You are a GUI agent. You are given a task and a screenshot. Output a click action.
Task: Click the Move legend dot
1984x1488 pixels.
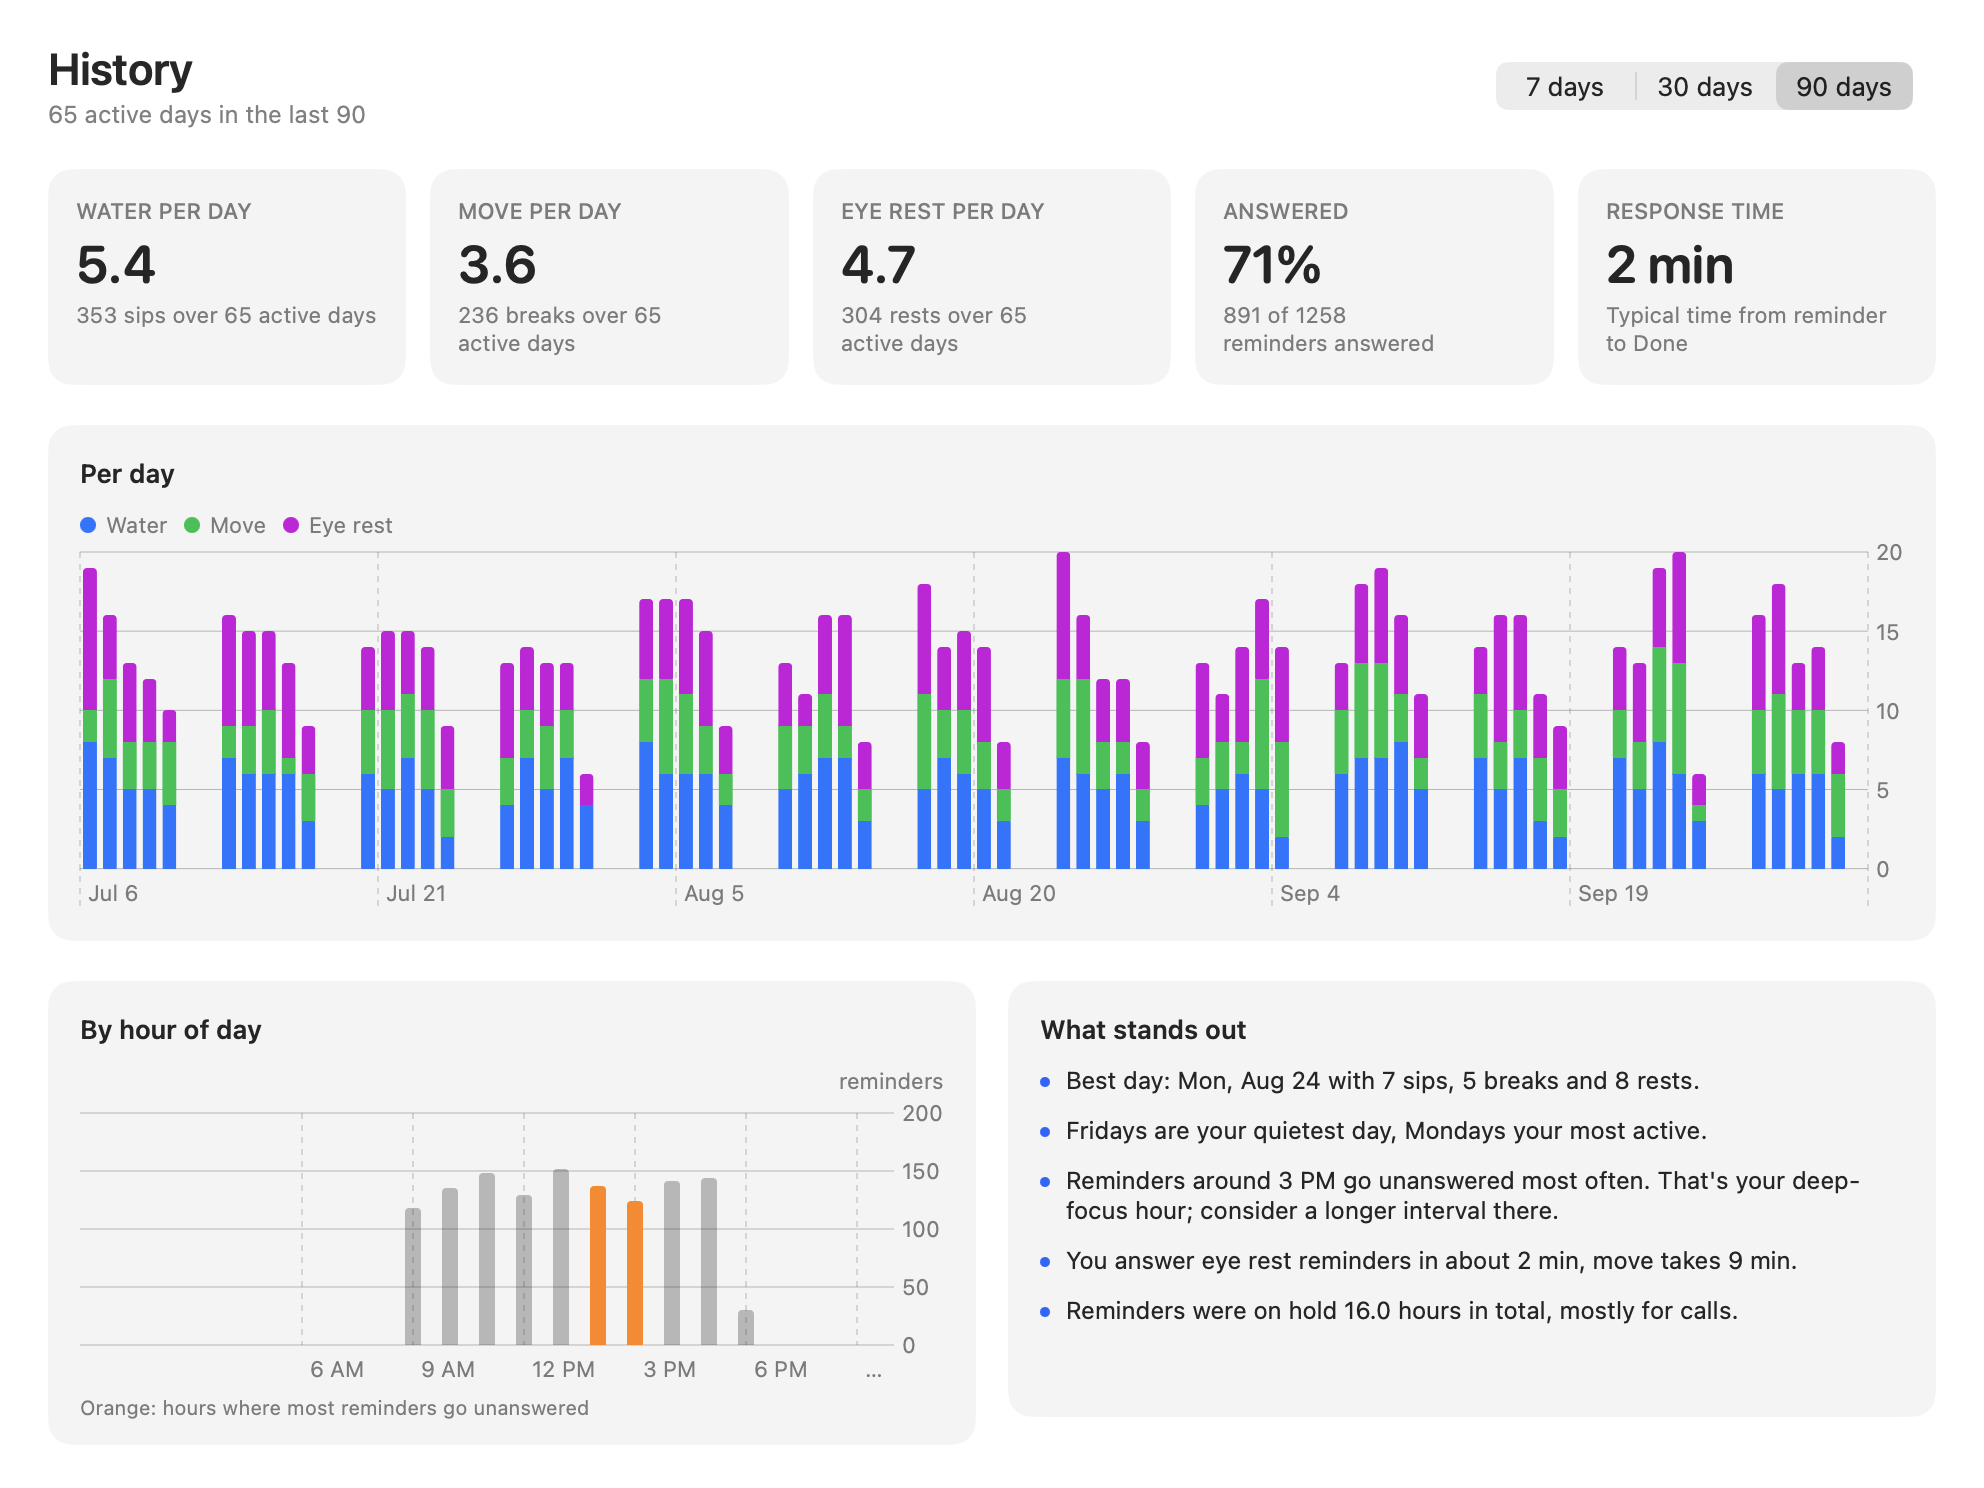[192, 525]
